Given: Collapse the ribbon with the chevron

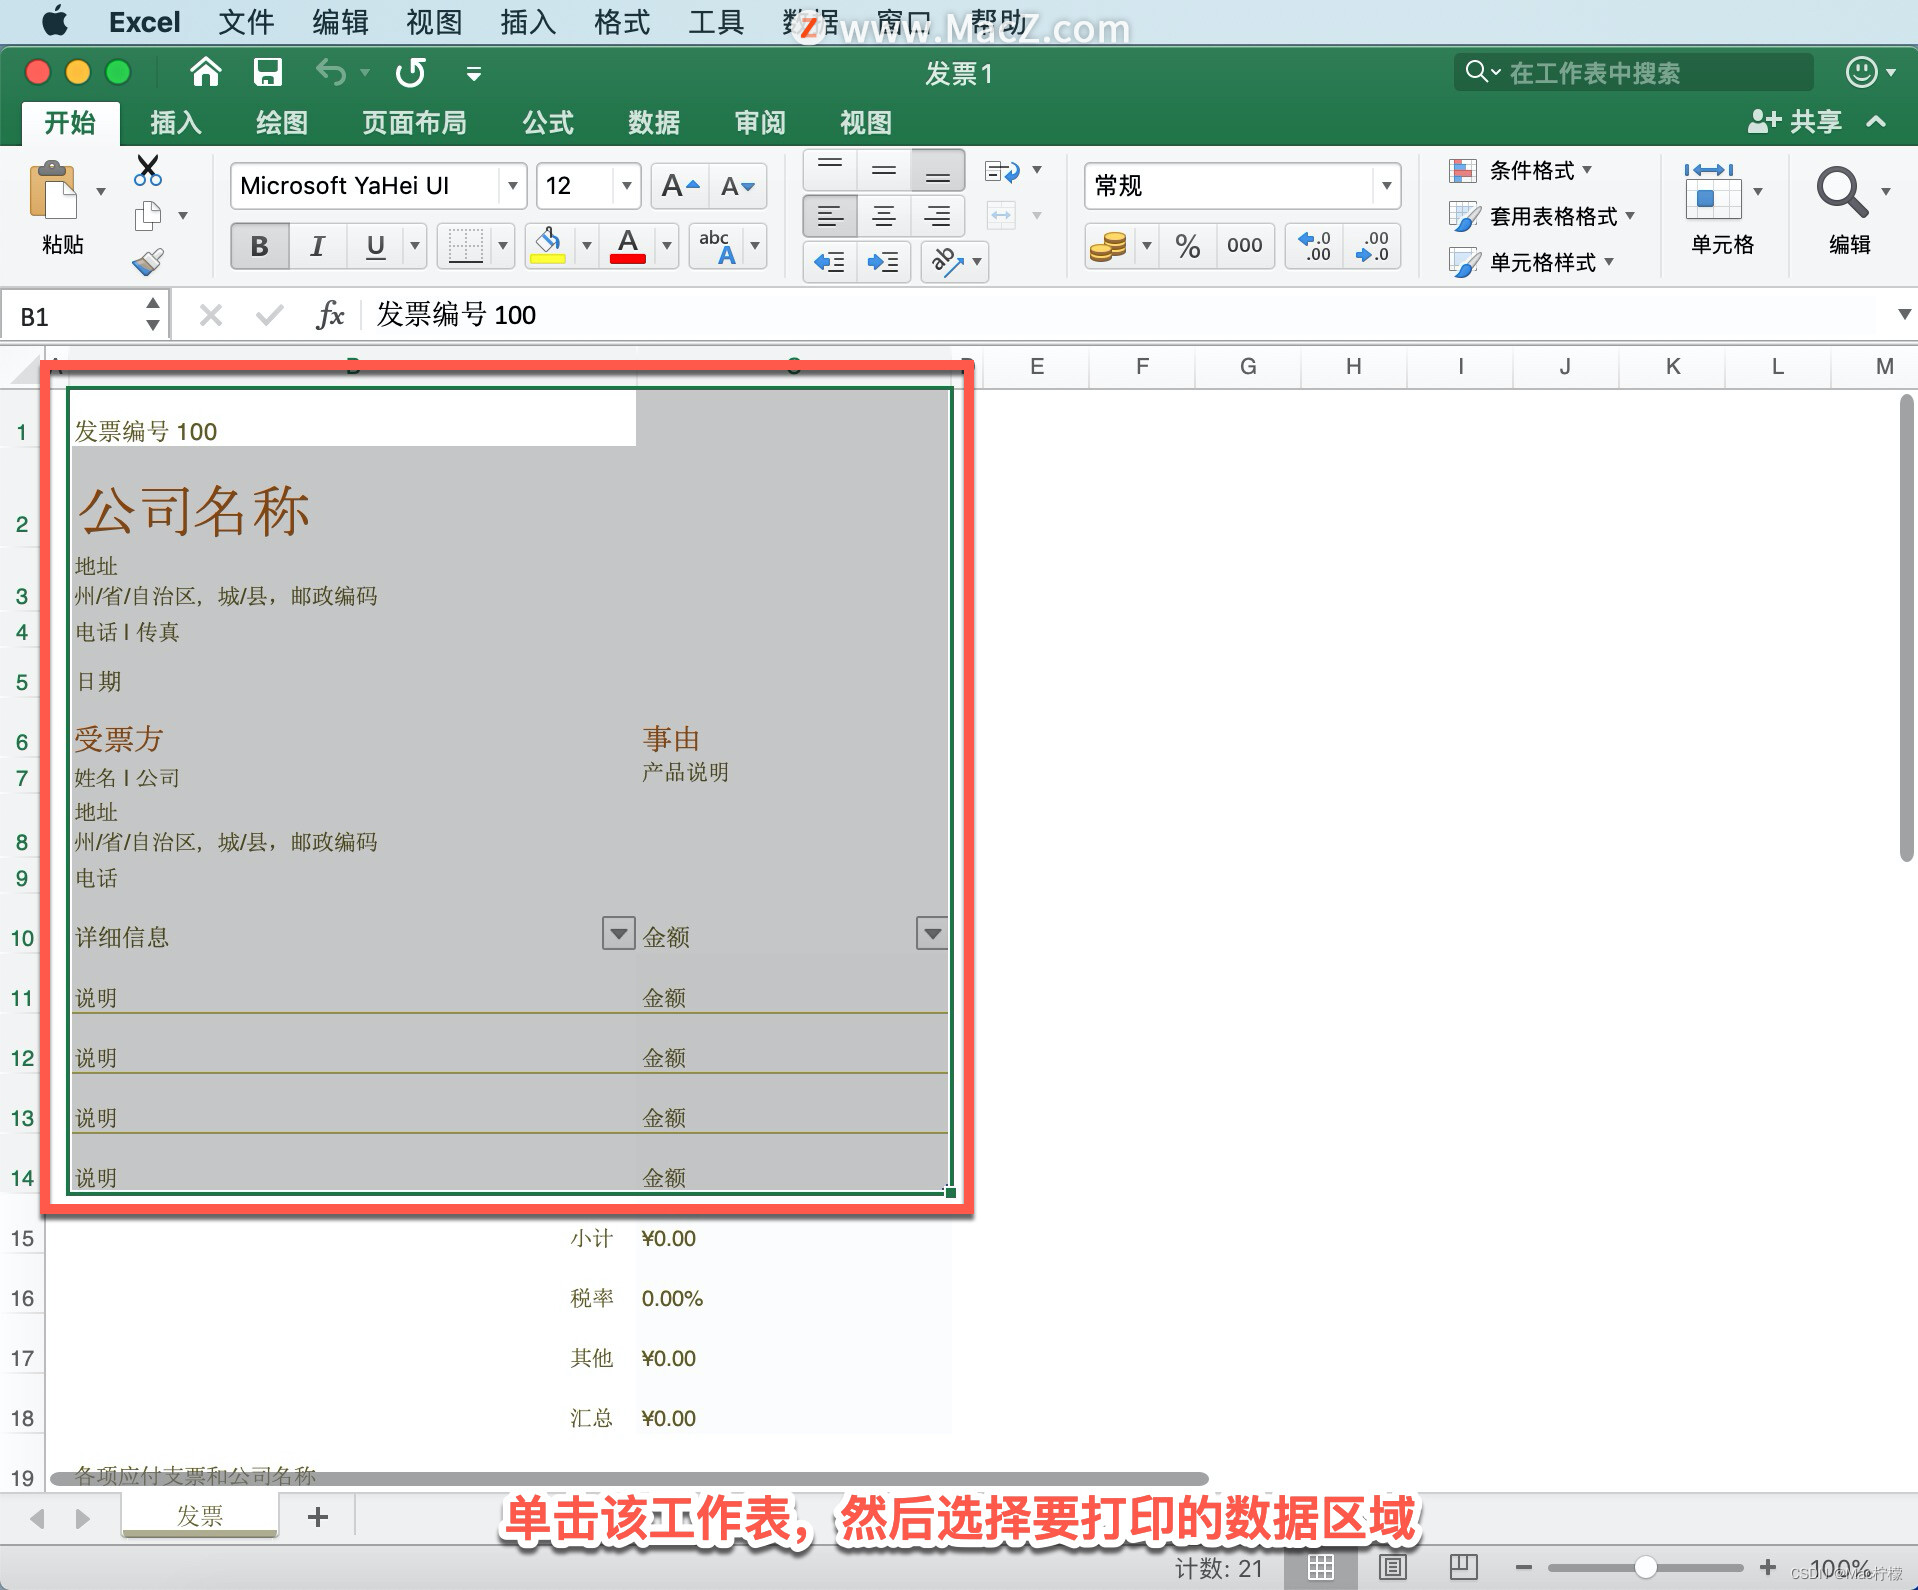Looking at the screenshot, I should 1876,122.
